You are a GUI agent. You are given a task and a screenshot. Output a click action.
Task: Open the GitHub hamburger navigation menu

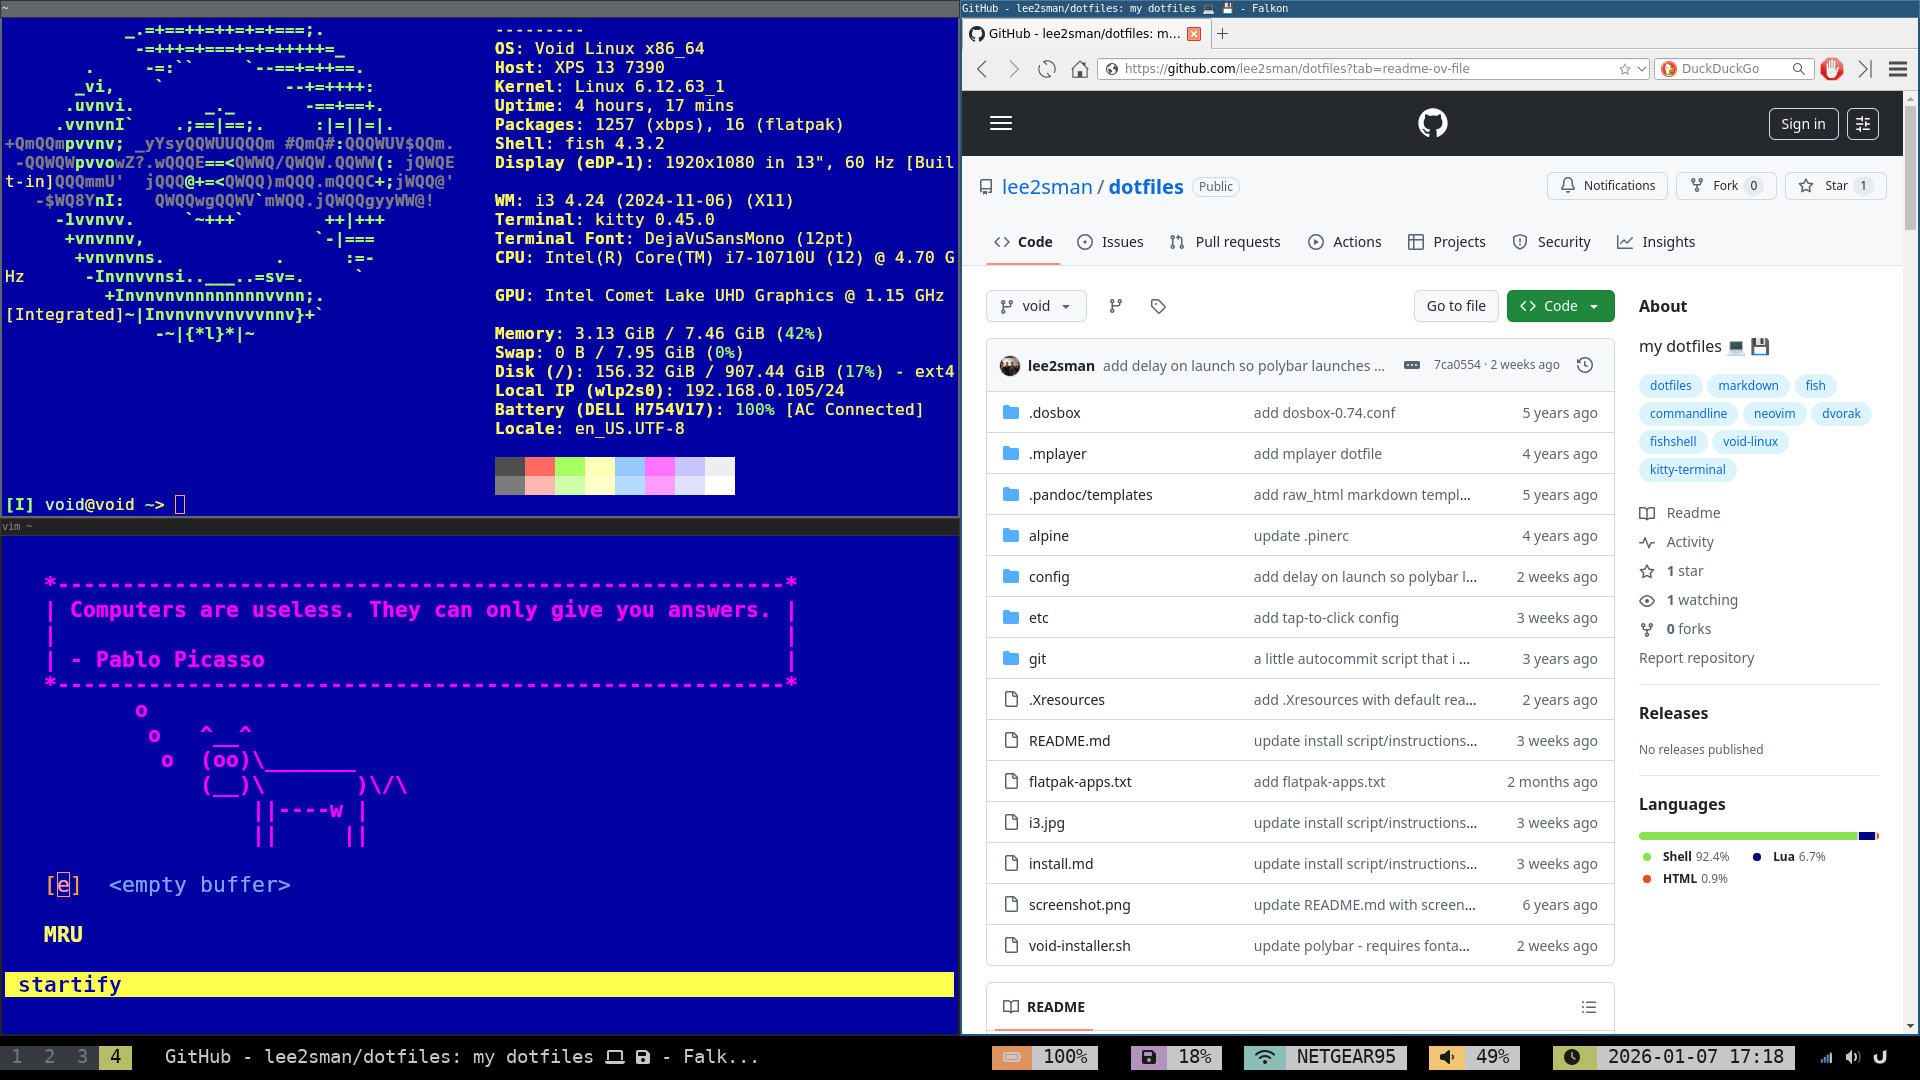[1001, 123]
